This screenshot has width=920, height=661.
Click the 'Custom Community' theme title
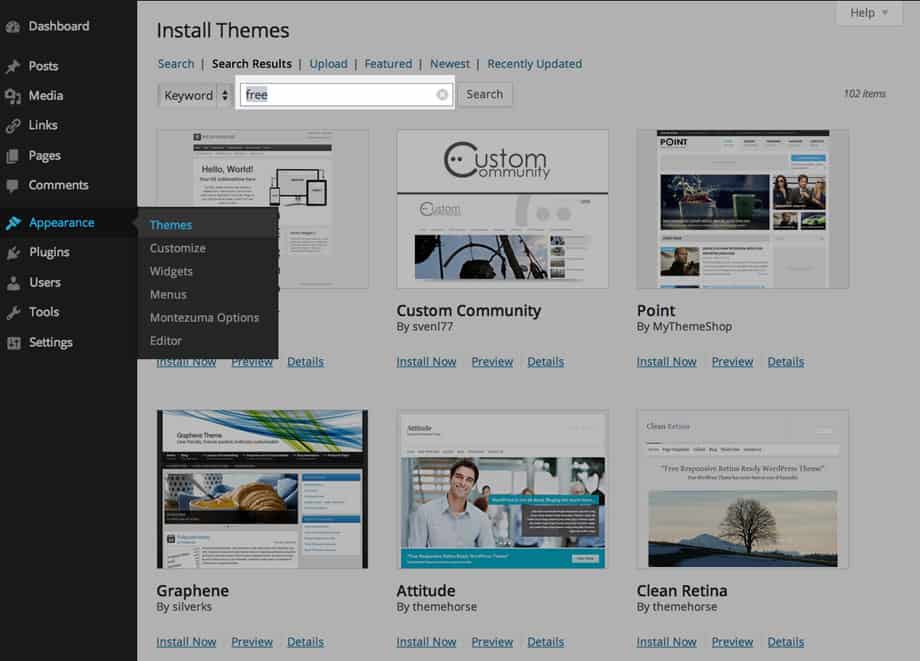(x=469, y=311)
